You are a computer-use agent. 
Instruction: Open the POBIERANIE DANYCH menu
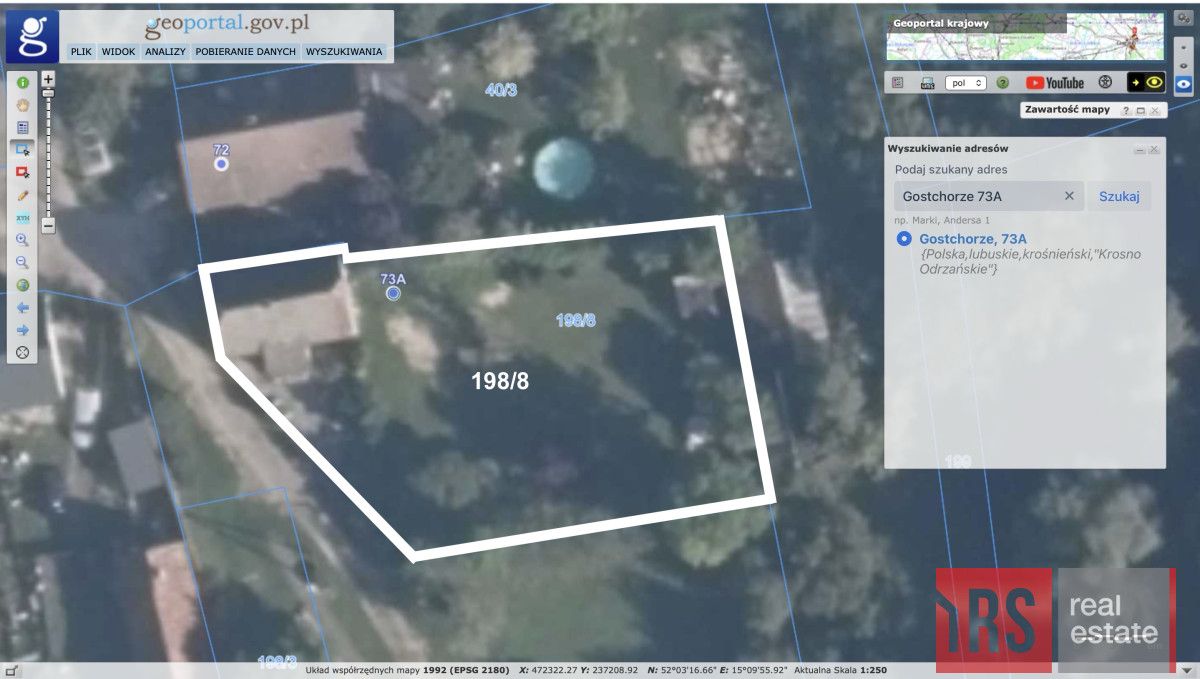coord(246,51)
